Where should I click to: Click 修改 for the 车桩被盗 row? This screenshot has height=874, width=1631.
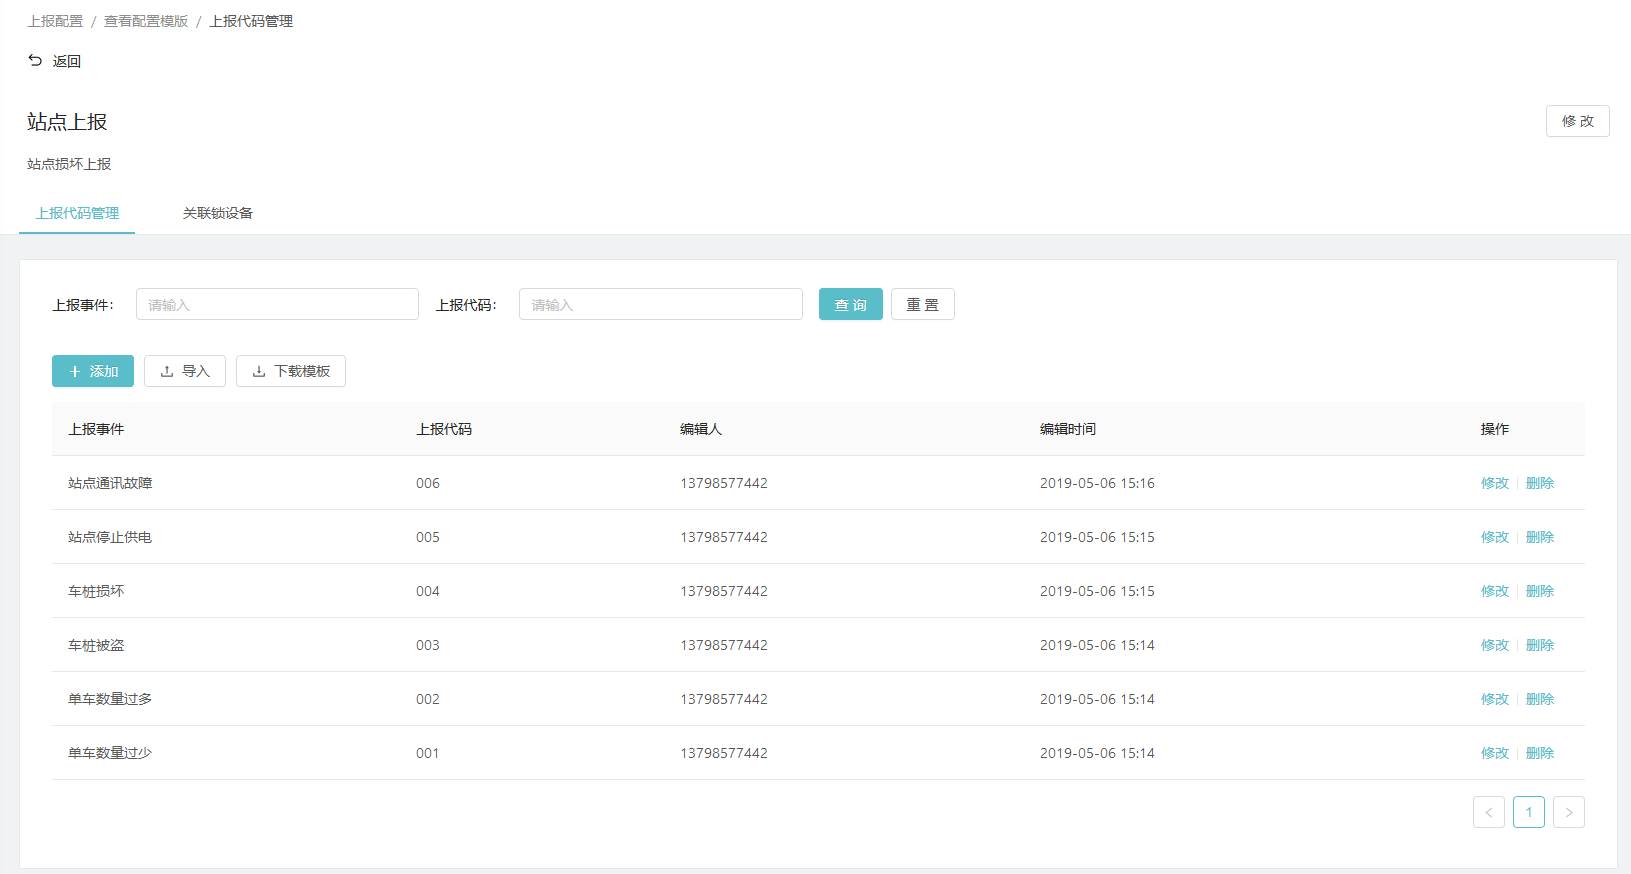(x=1494, y=645)
